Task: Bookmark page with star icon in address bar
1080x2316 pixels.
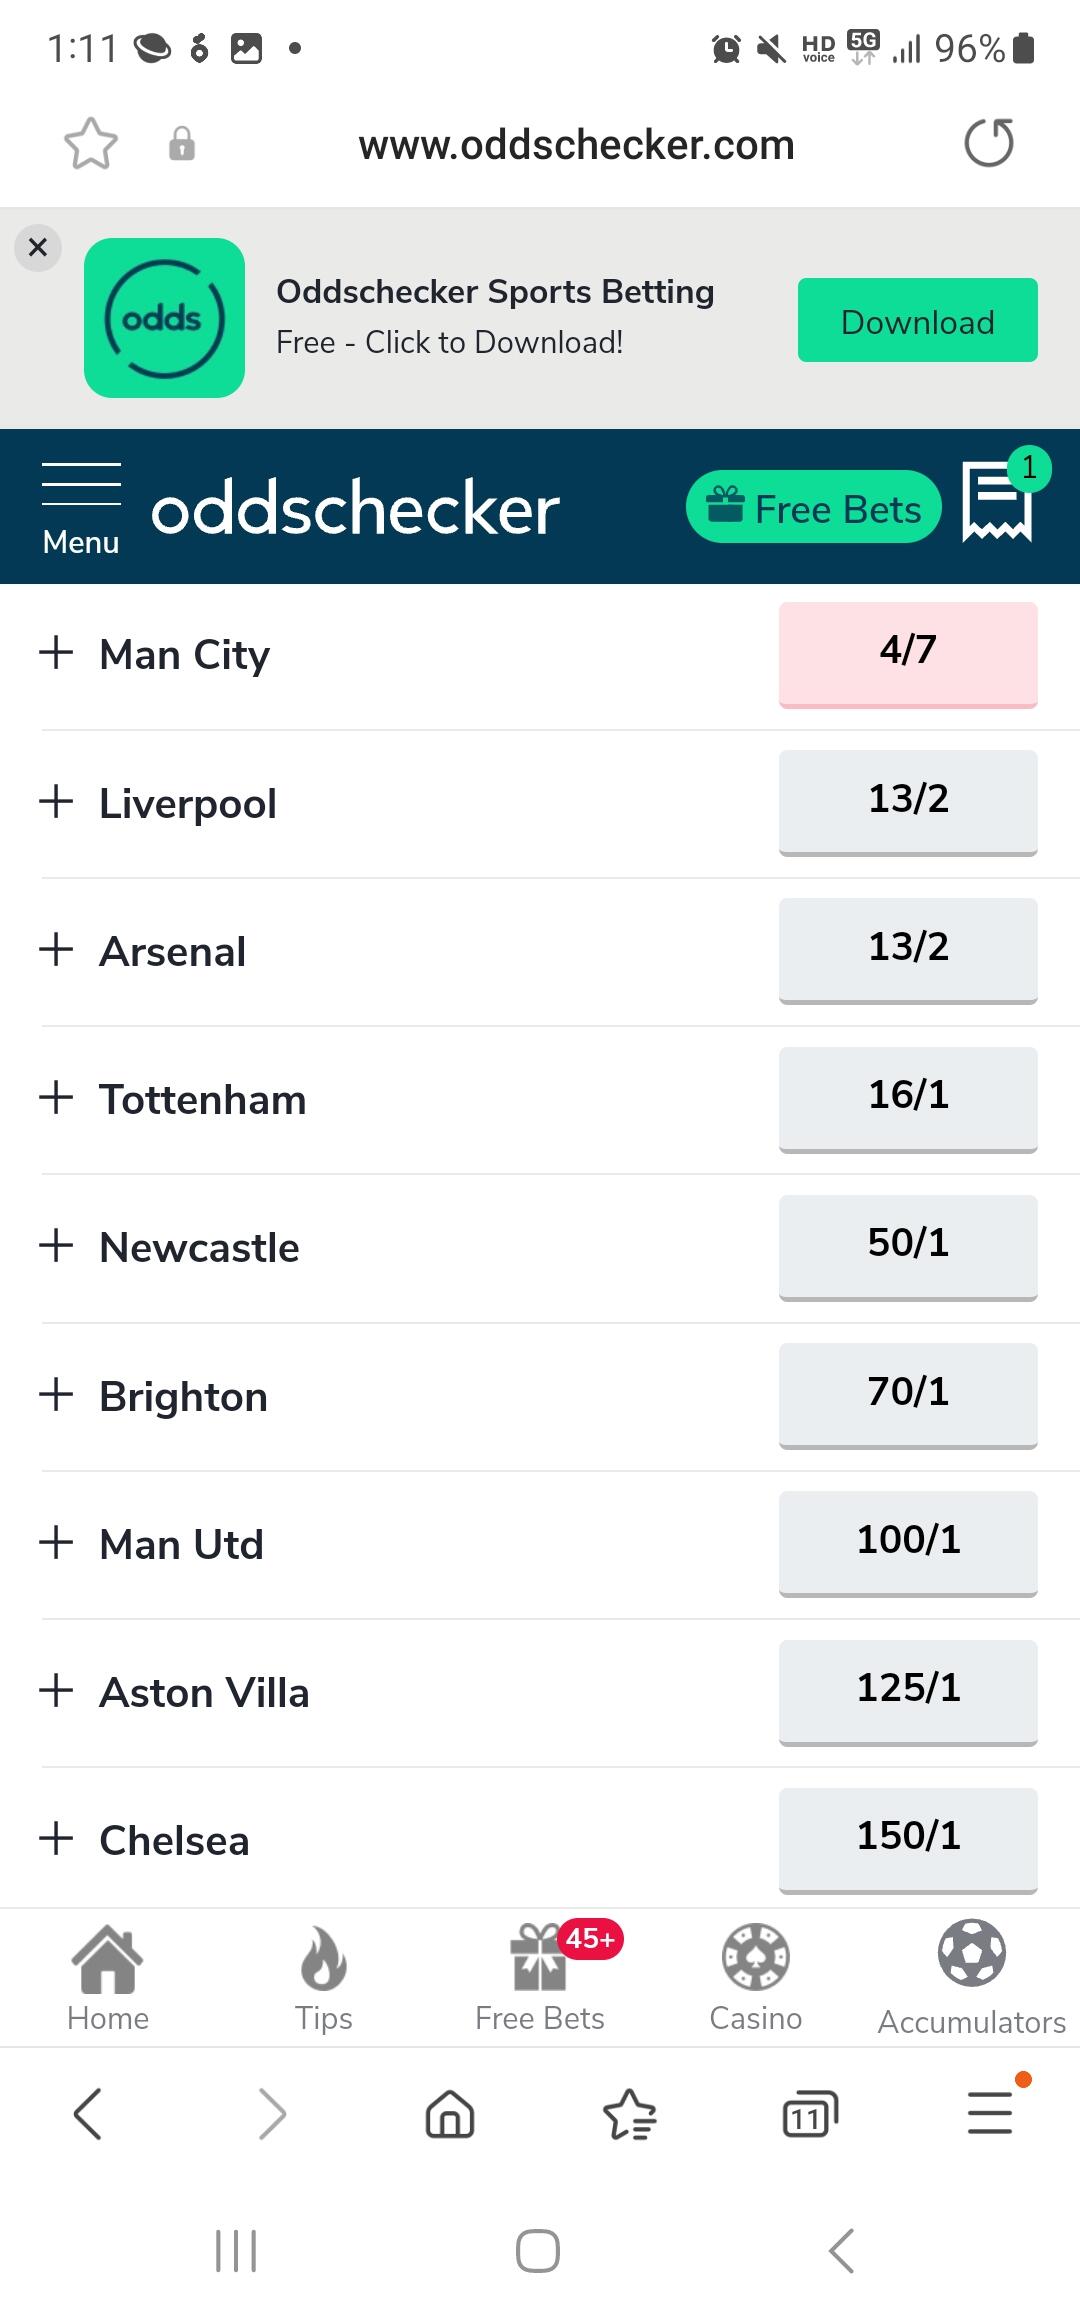Action: coord(91,144)
